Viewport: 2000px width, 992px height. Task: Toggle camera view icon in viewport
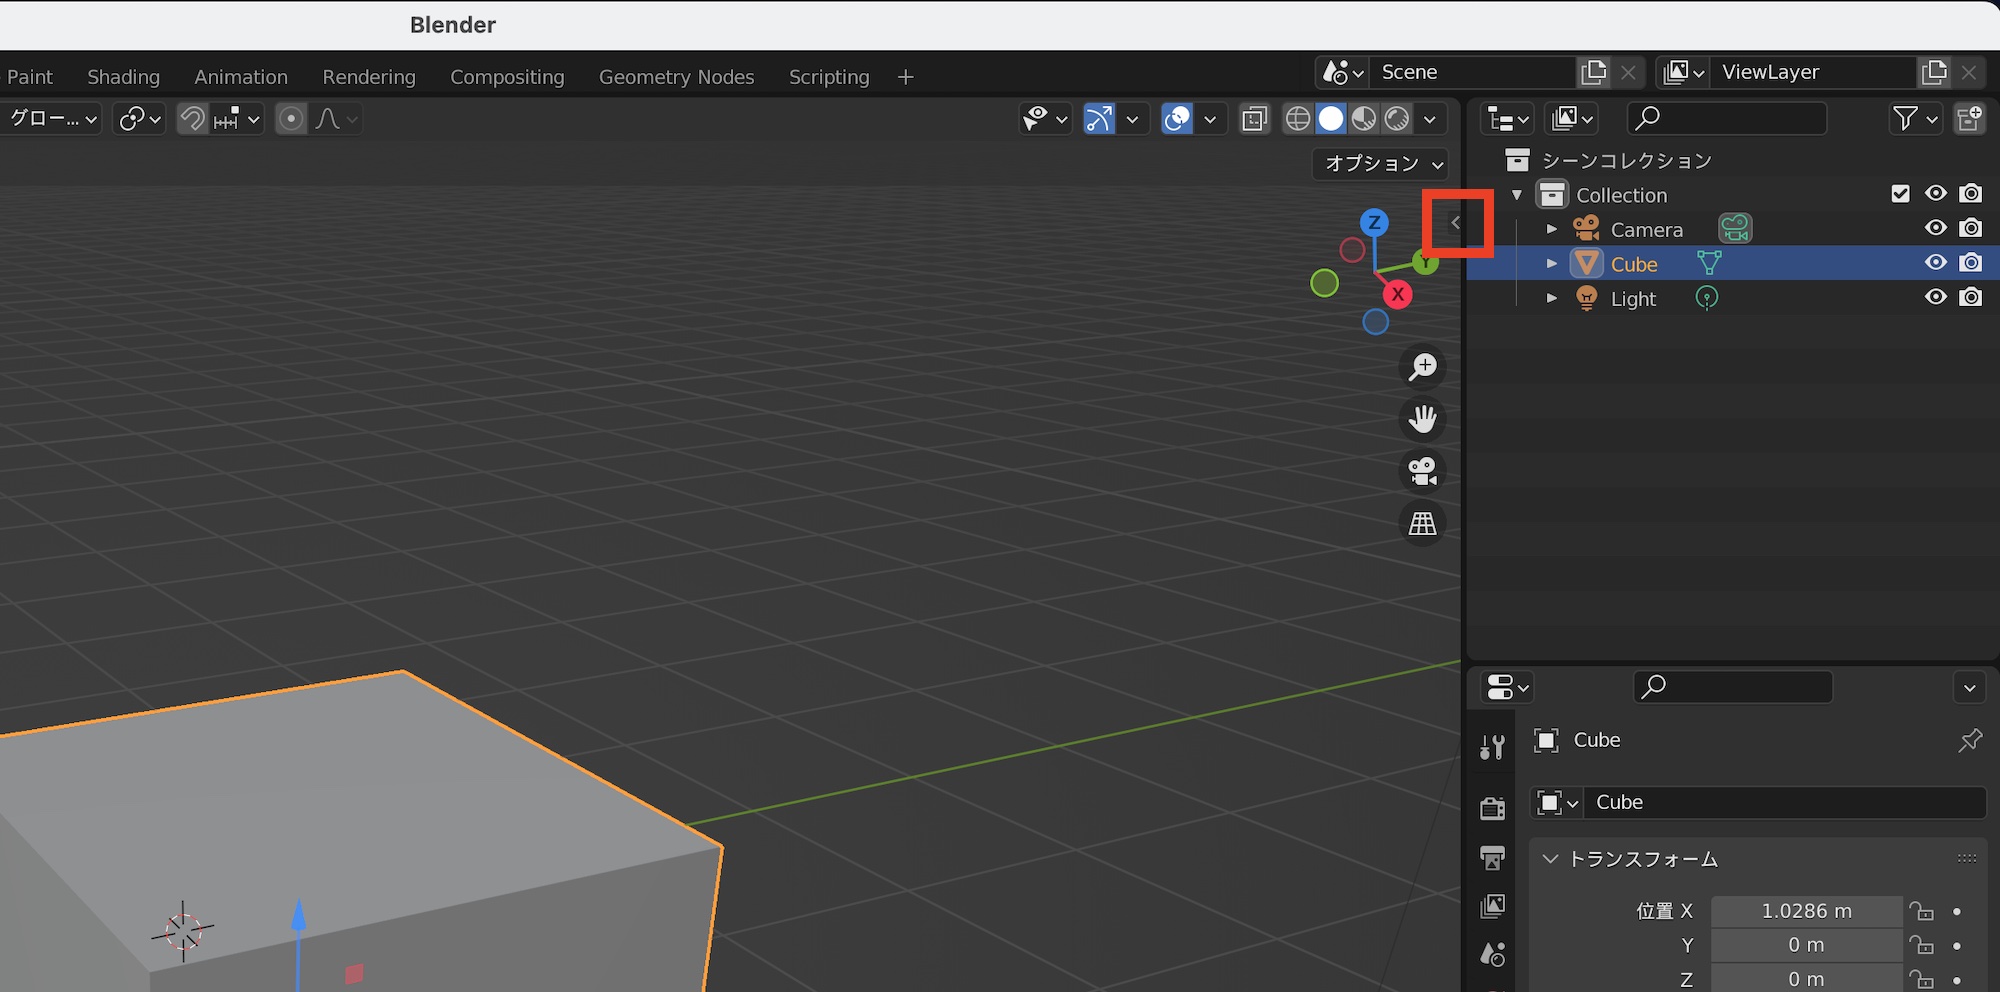[1422, 471]
